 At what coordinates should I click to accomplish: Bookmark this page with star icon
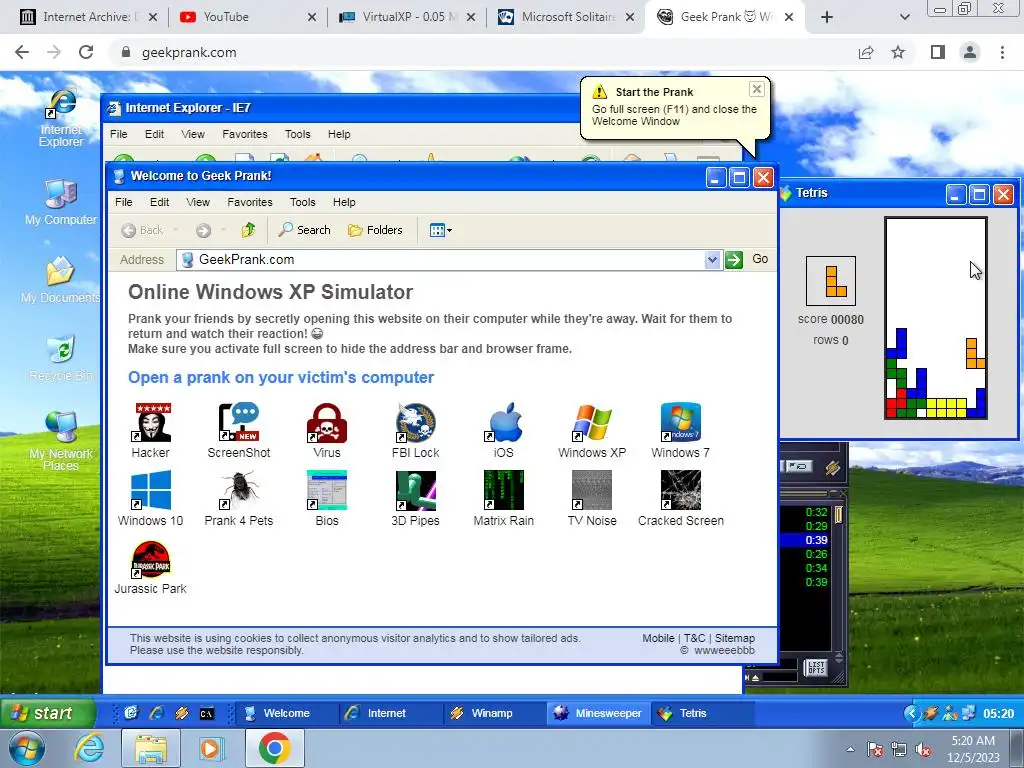[898, 52]
